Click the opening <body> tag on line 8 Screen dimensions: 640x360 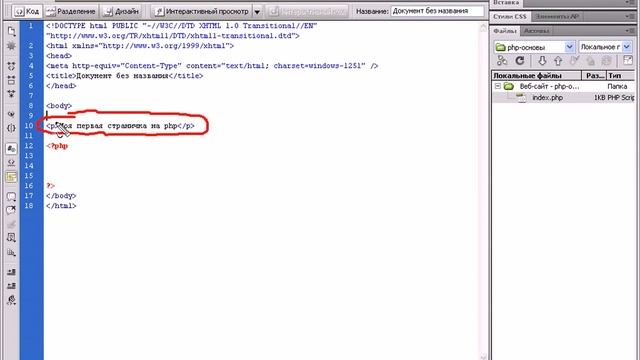(59, 106)
